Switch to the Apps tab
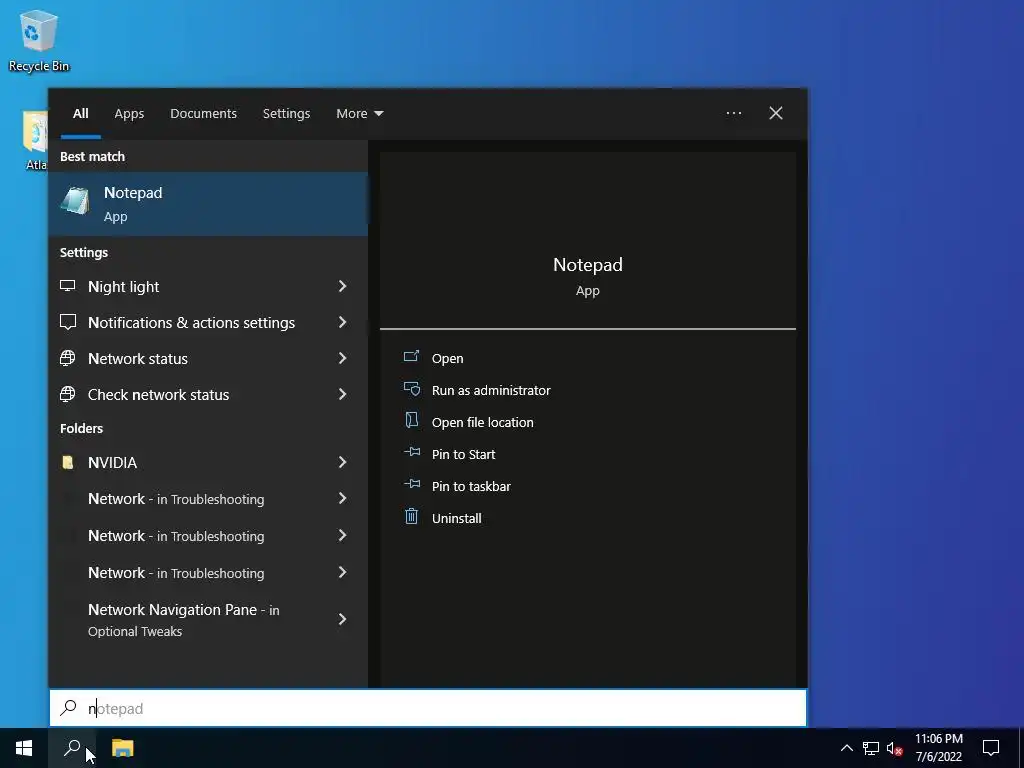 click(129, 114)
